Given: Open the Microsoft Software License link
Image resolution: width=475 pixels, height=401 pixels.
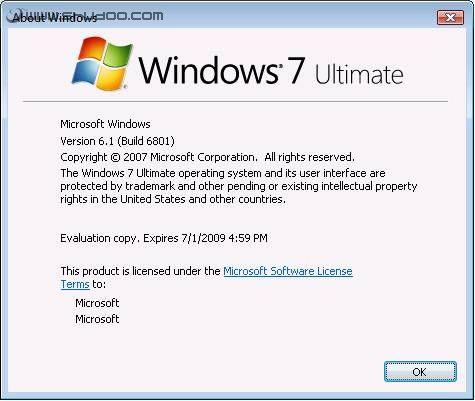Looking at the screenshot, I should click(x=288, y=271).
